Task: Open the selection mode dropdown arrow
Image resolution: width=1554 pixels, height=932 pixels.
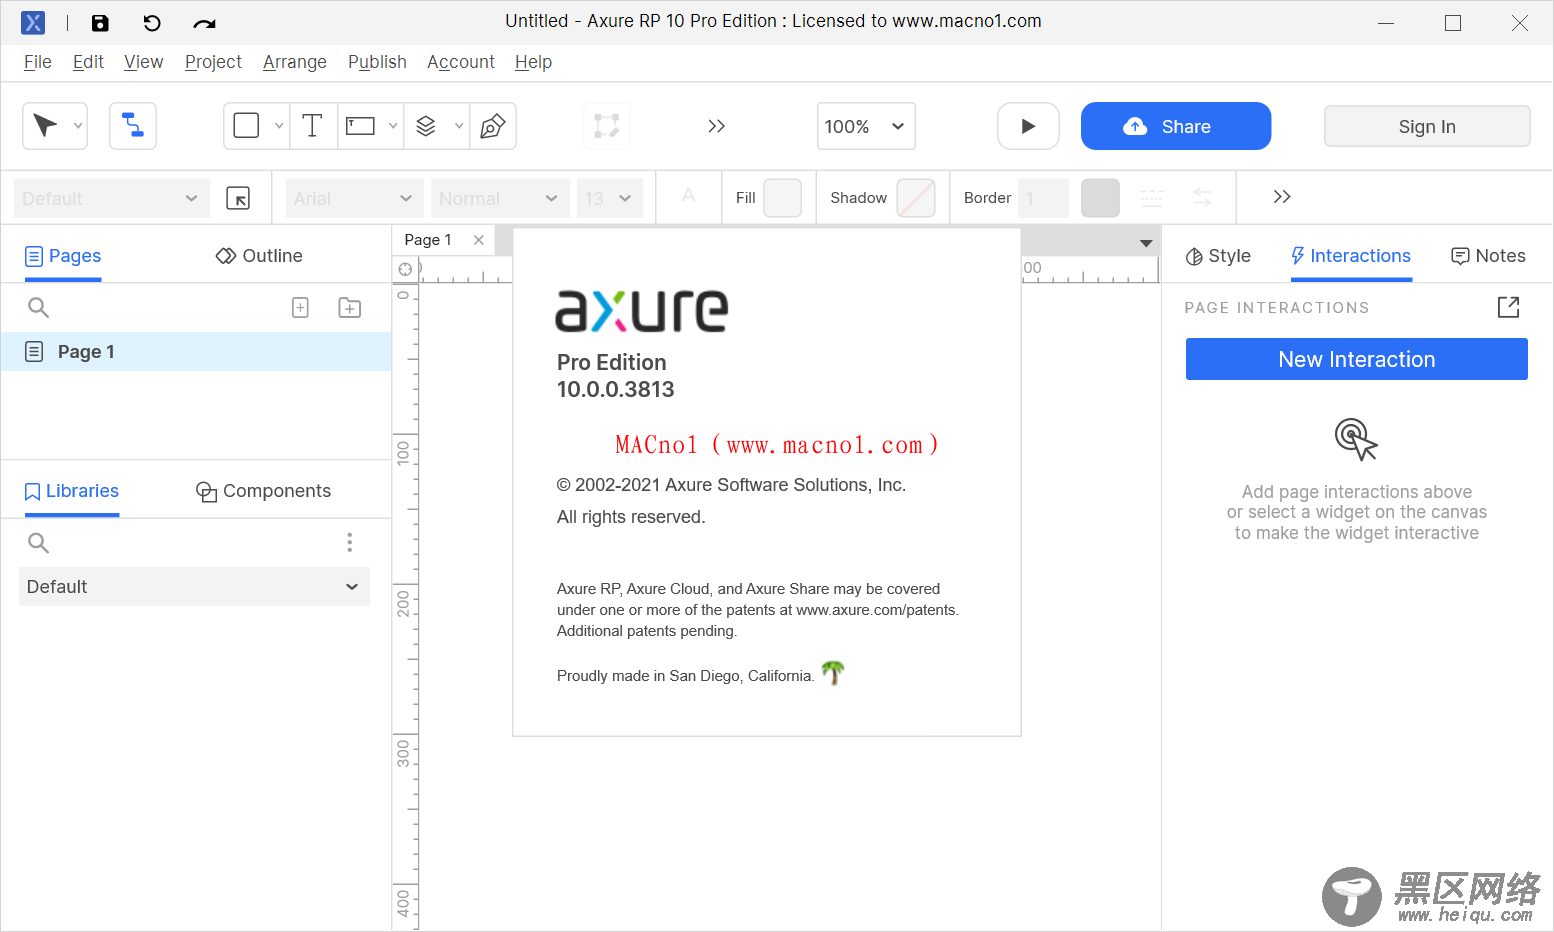Action: click(78, 126)
